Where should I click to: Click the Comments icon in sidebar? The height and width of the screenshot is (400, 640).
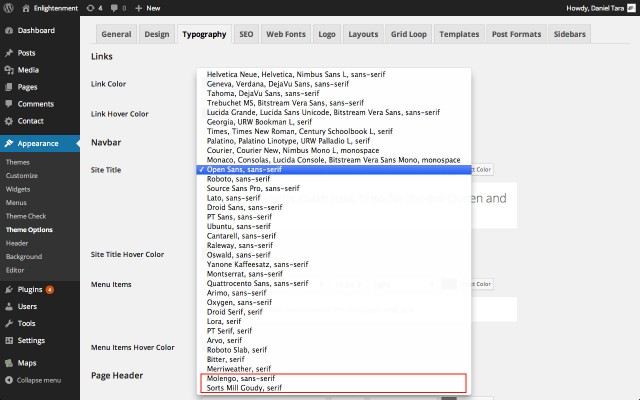(9, 104)
